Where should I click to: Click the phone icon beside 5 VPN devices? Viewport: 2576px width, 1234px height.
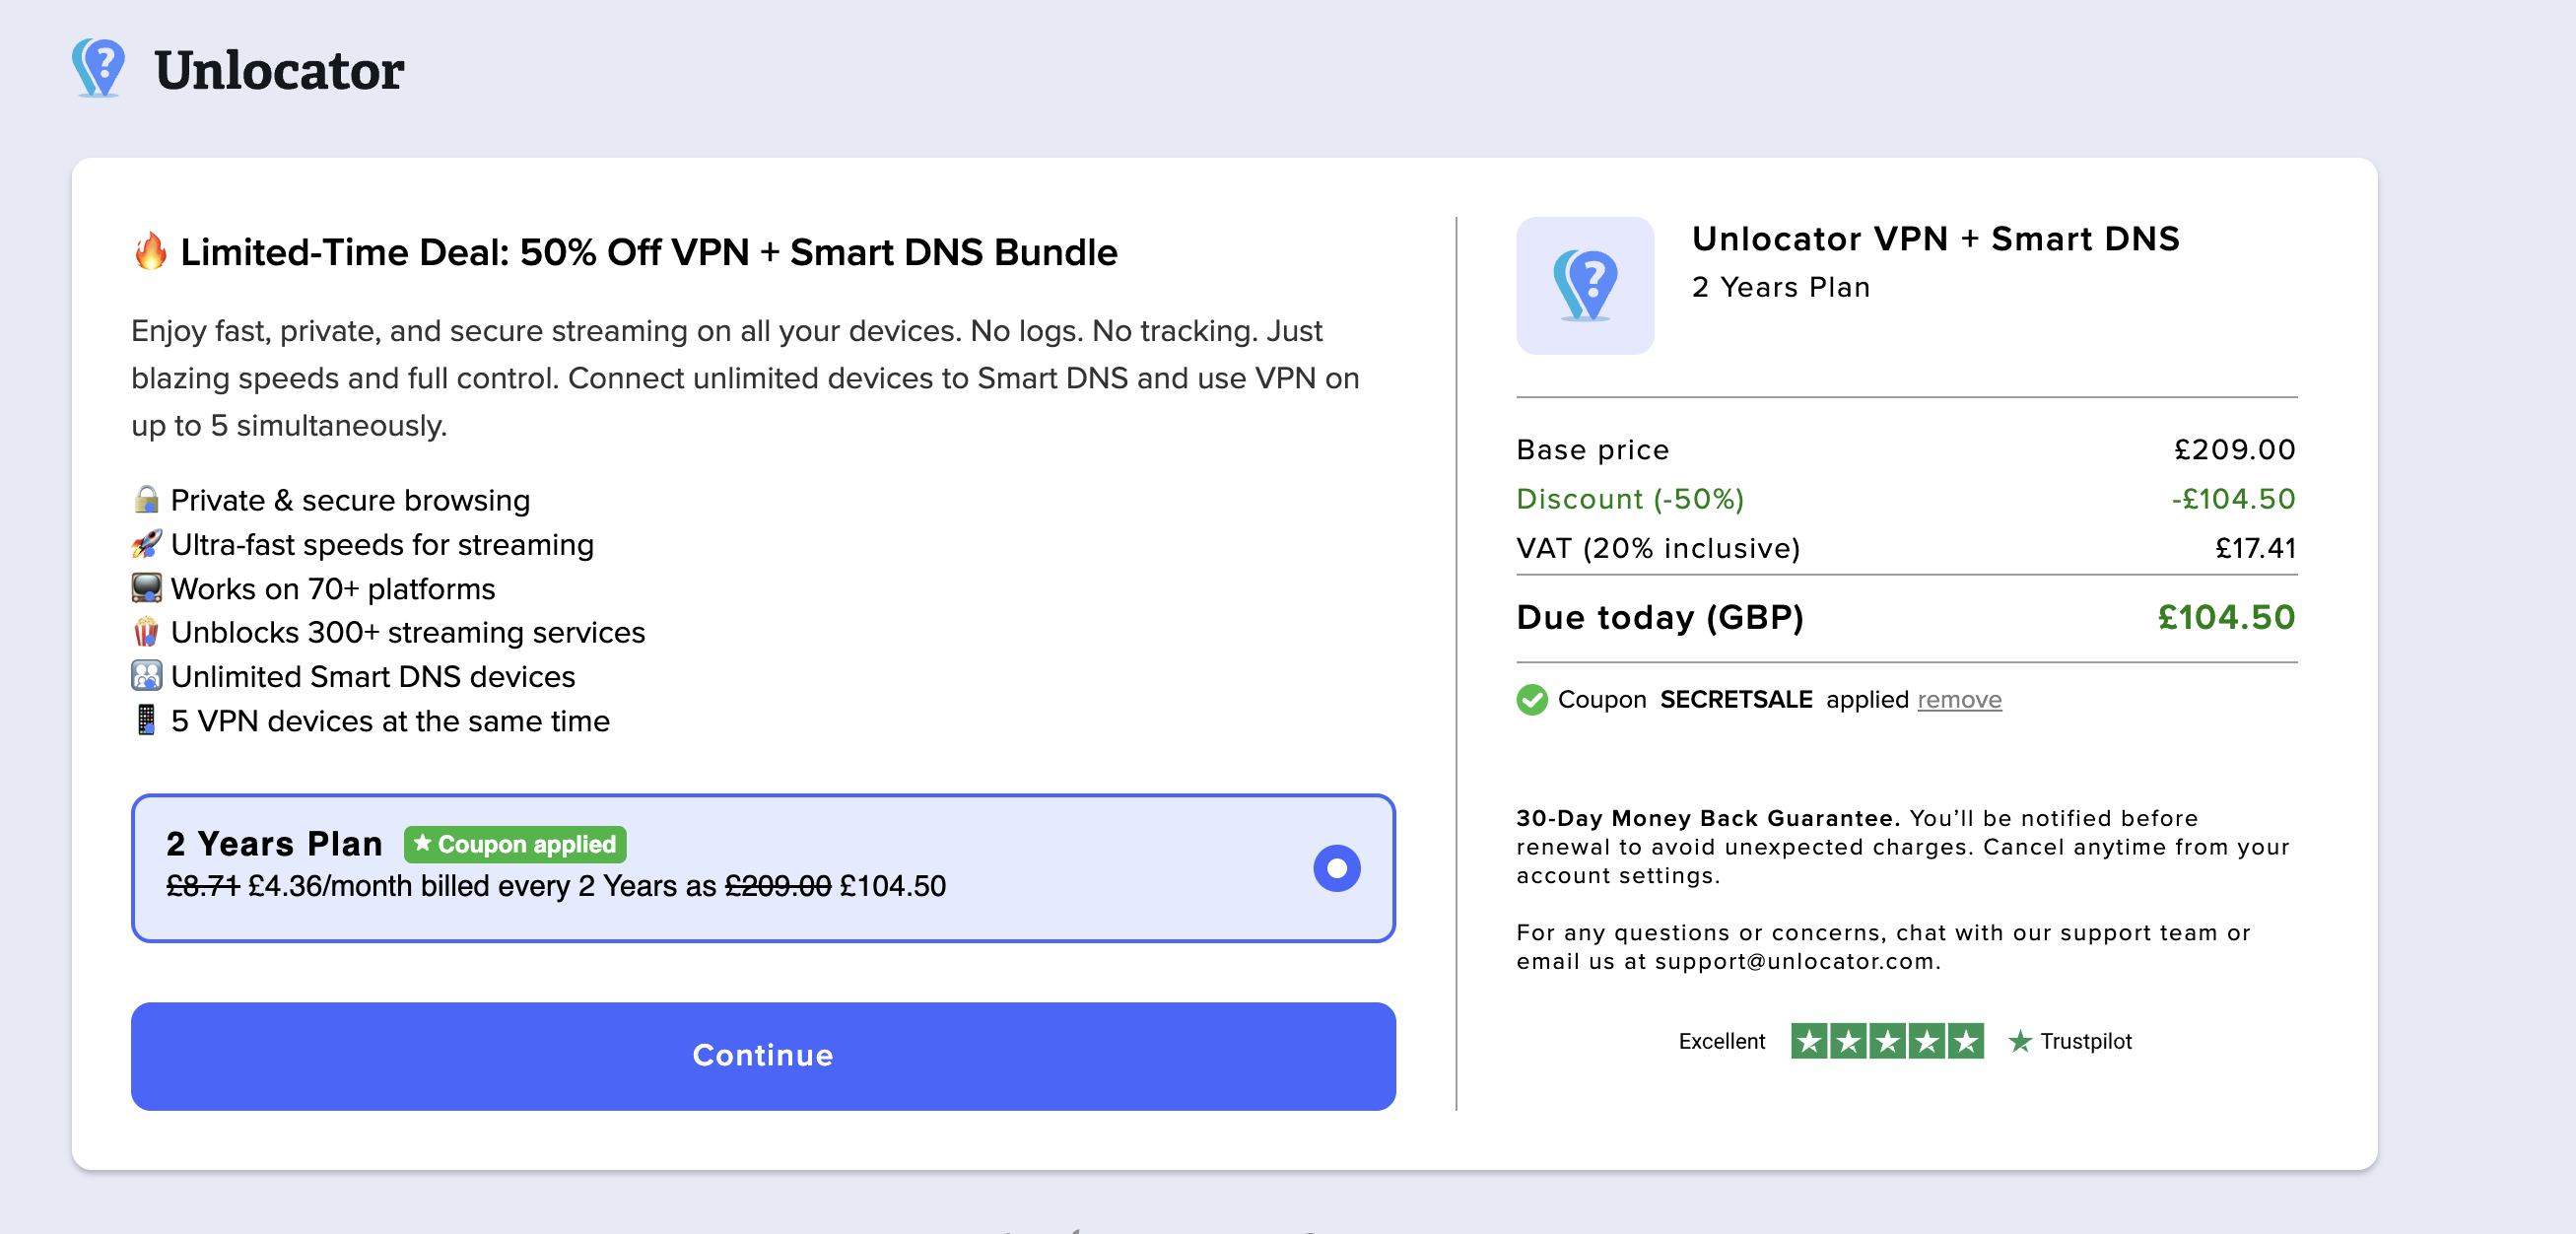coord(146,720)
